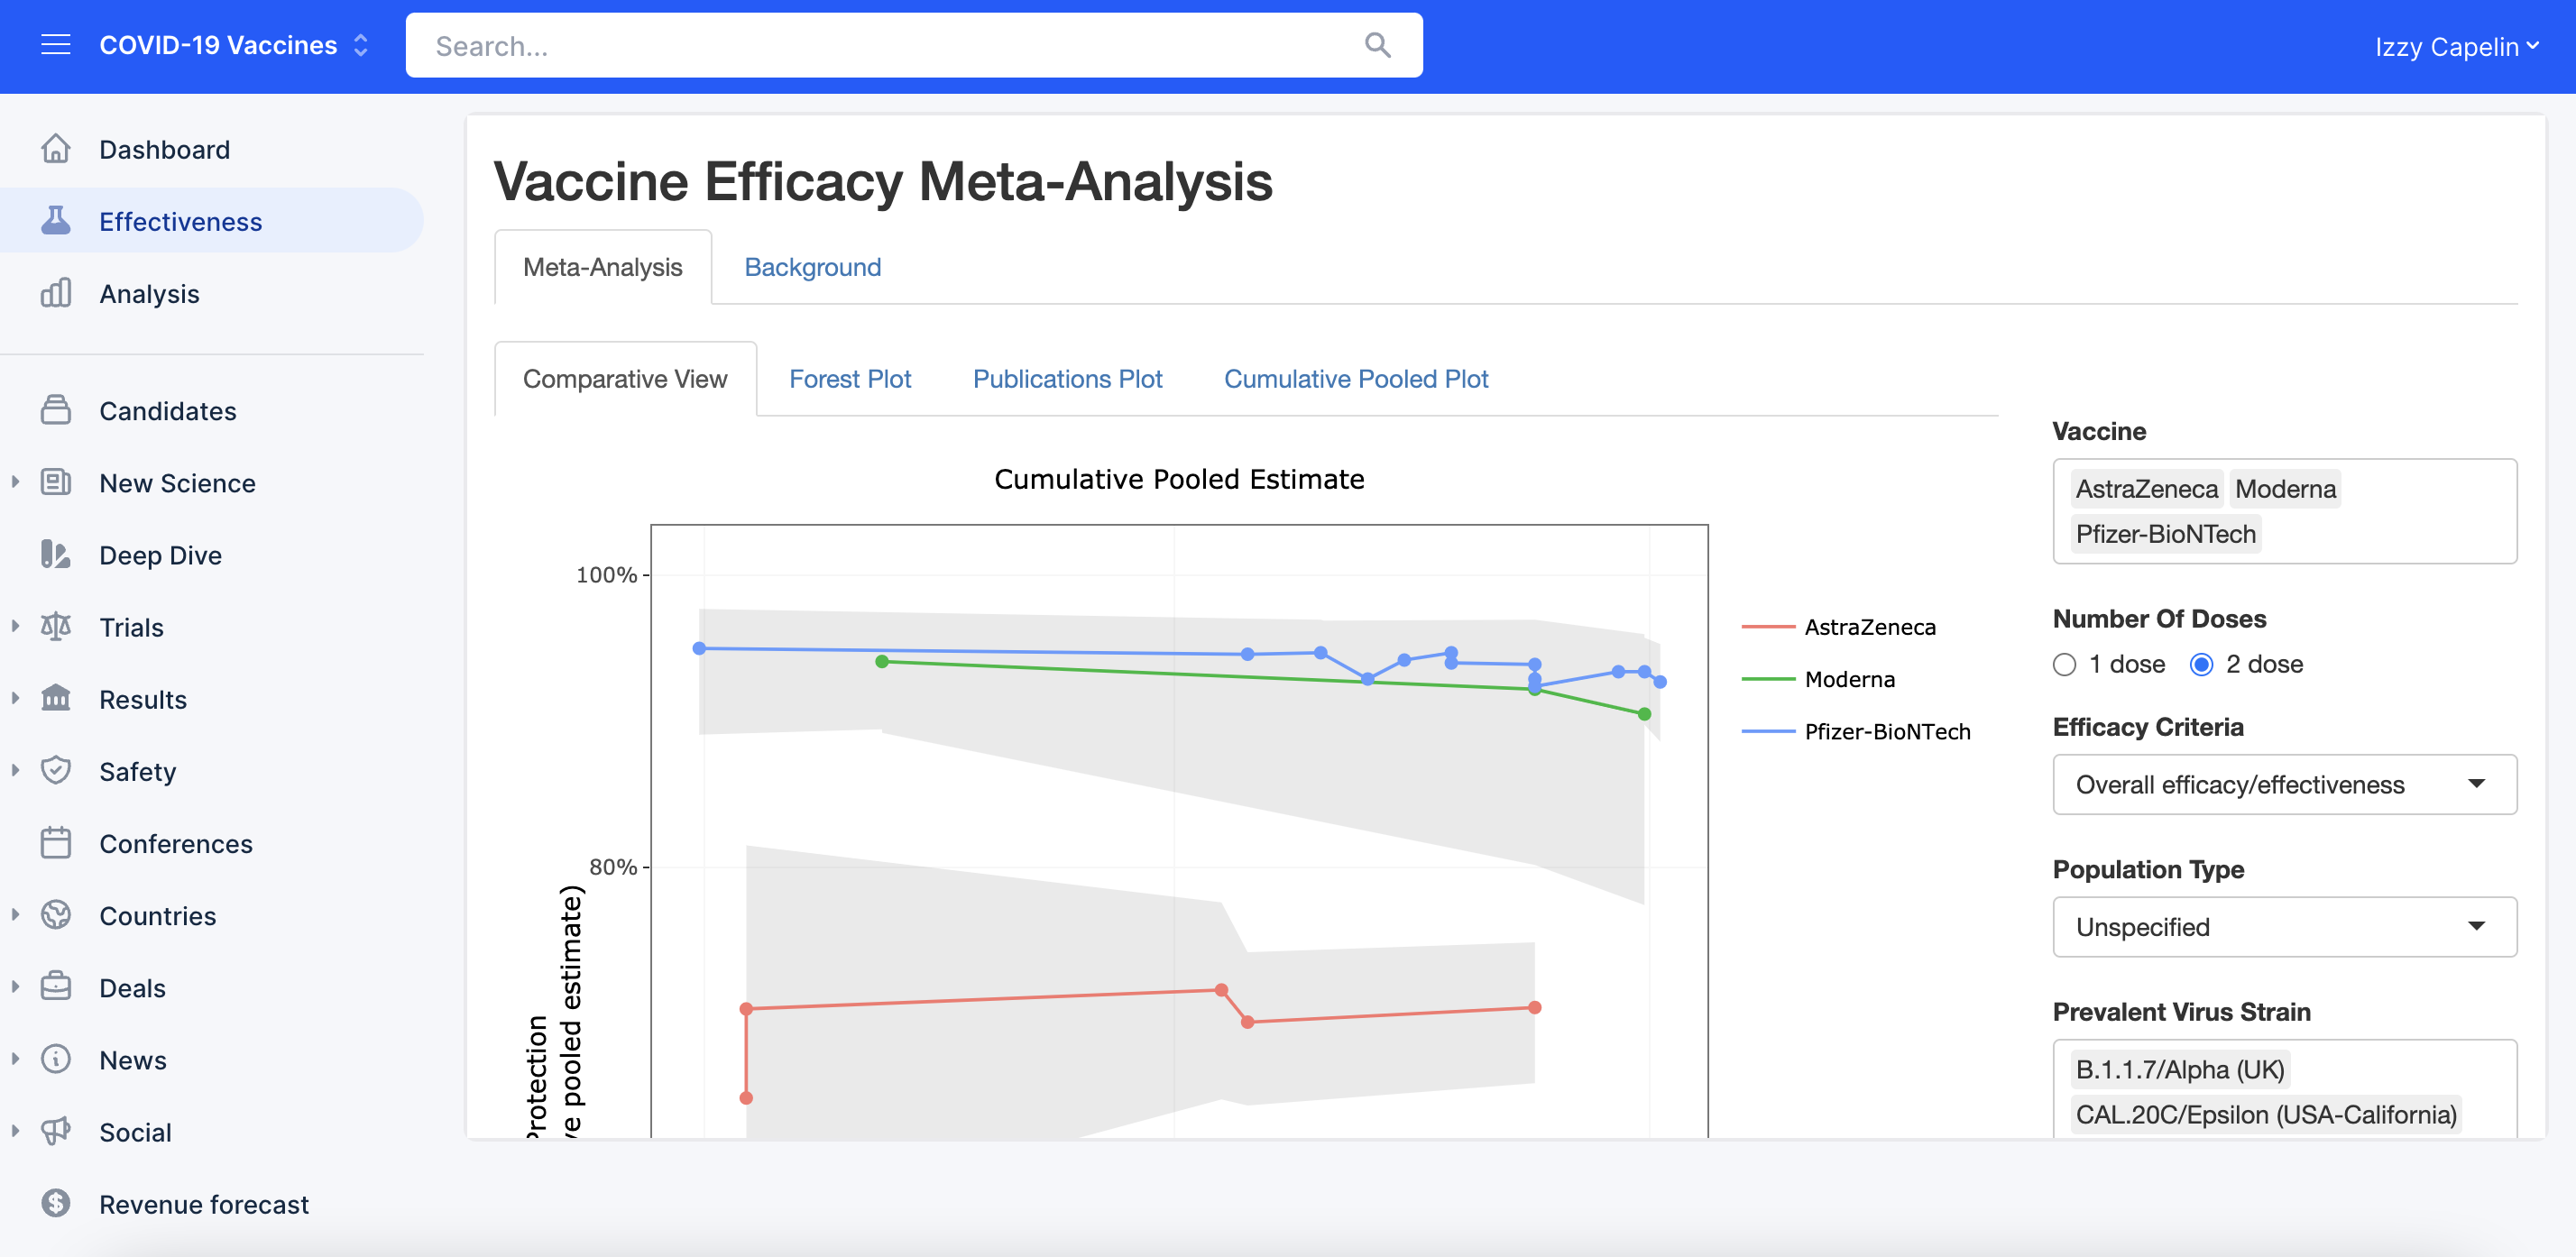Switch to the Forest Plot tab
This screenshot has height=1257, width=2576.
(x=849, y=379)
